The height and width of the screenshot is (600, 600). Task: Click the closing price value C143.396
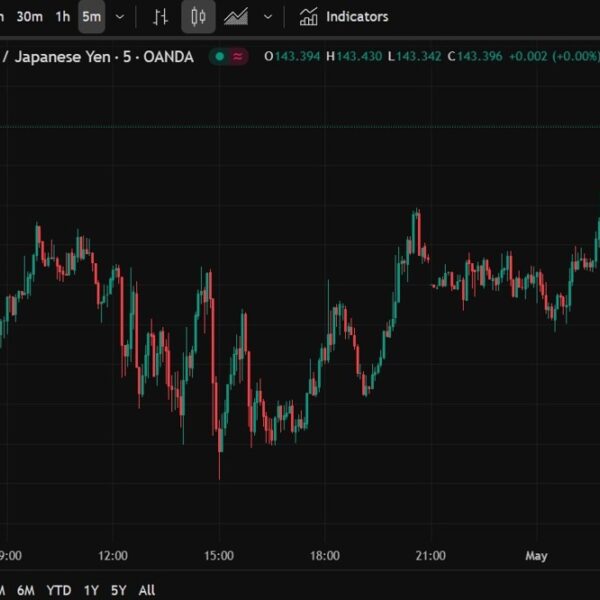tap(471, 57)
